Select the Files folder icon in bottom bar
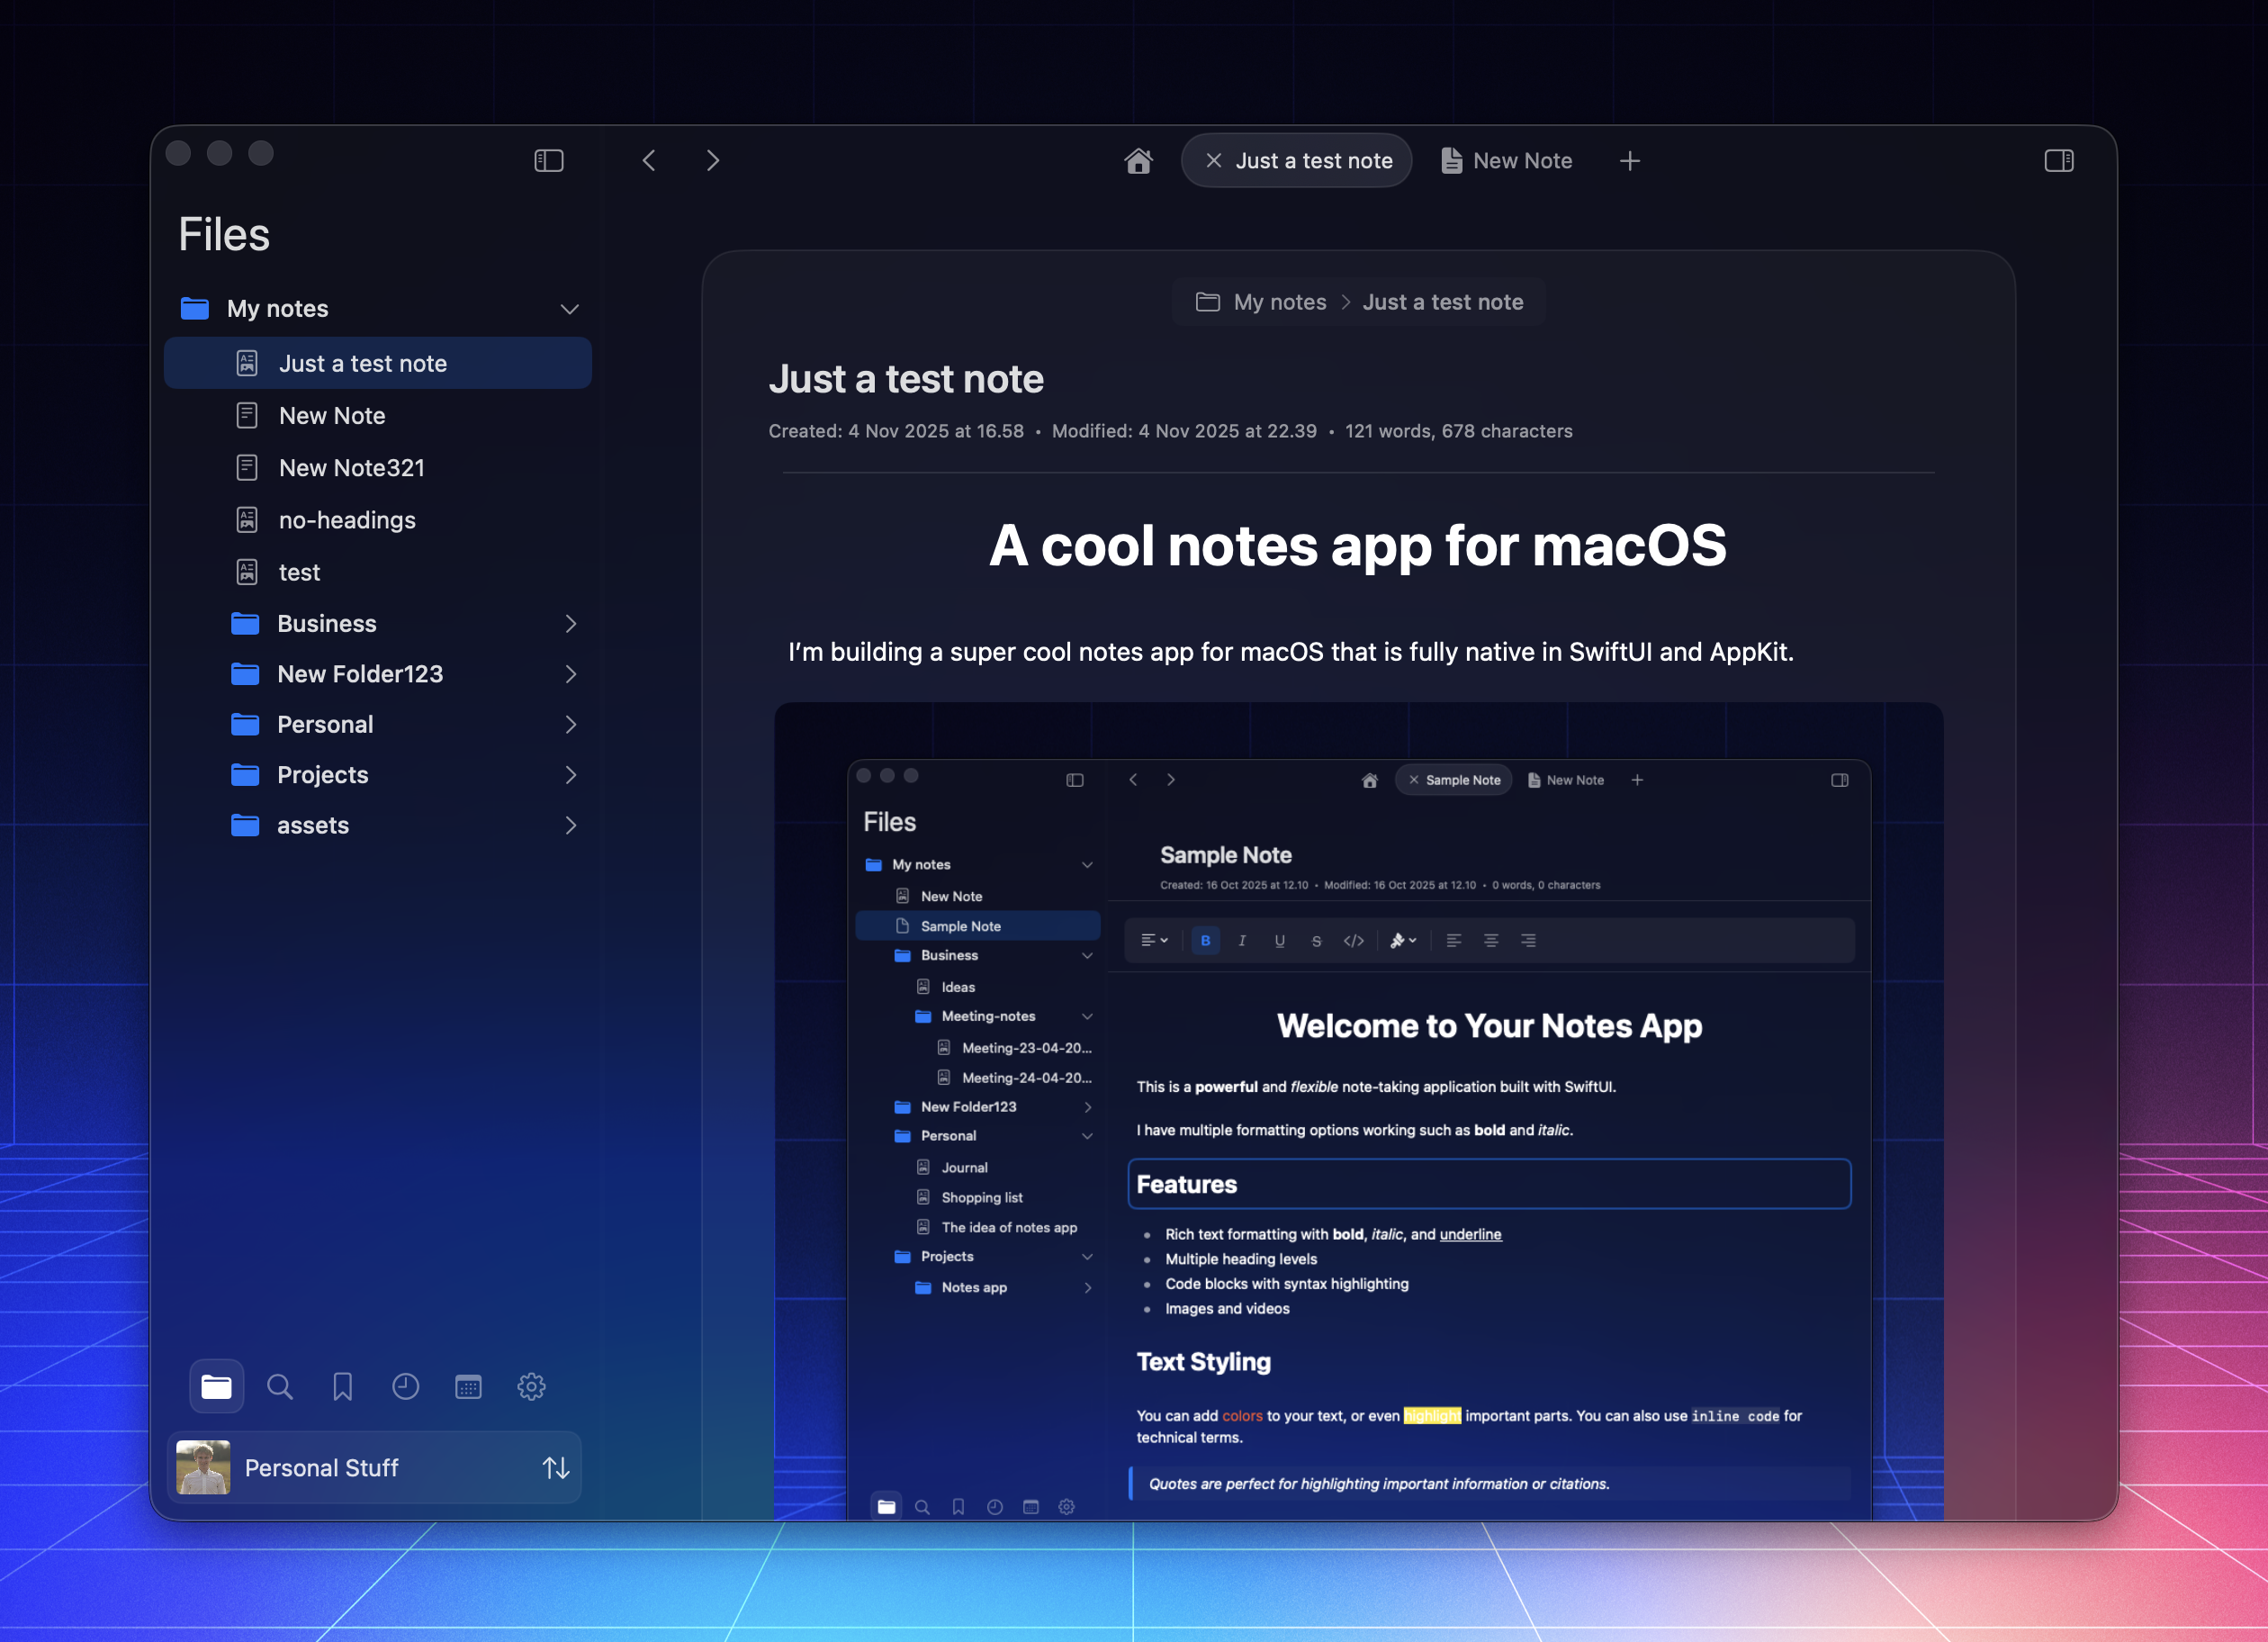 tap(216, 1386)
